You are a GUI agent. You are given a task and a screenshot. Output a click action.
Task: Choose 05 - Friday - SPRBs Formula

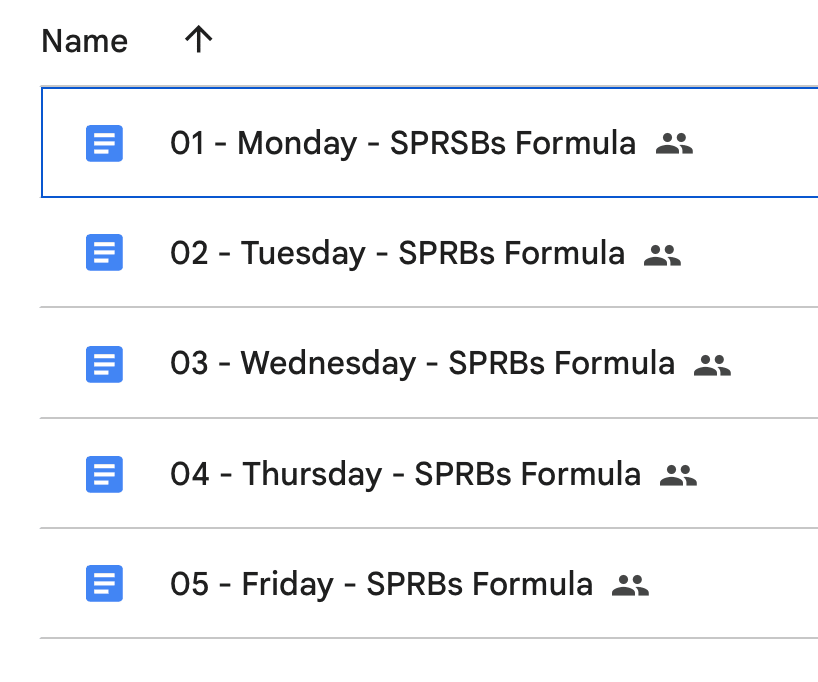click(381, 584)
